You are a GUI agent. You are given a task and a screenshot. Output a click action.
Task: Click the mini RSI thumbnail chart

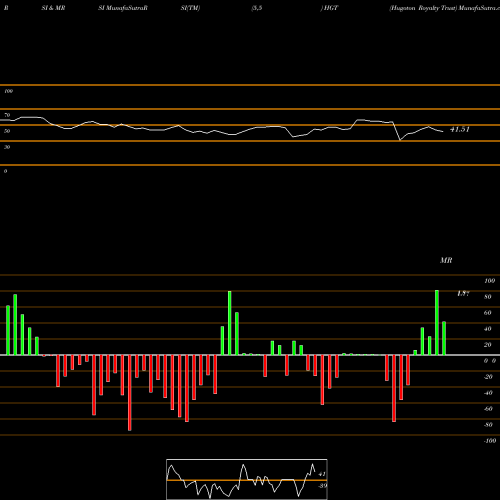coord(247,479)
